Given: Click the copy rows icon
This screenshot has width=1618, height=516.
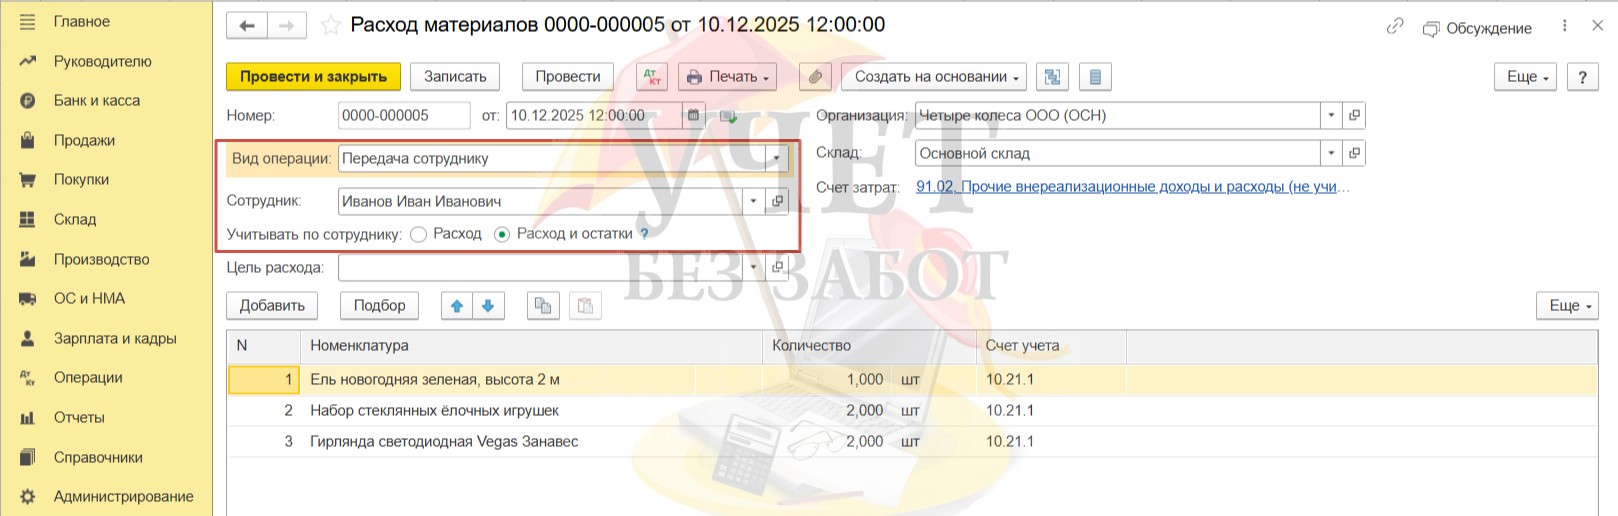Looking at the screenshot, I should [x=543, y=306].
